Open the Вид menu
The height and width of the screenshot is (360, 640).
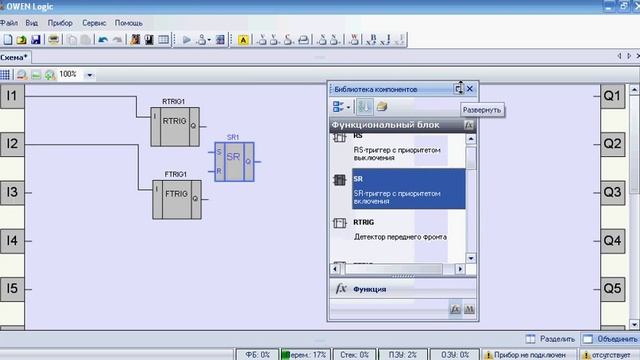pos(31,23)
